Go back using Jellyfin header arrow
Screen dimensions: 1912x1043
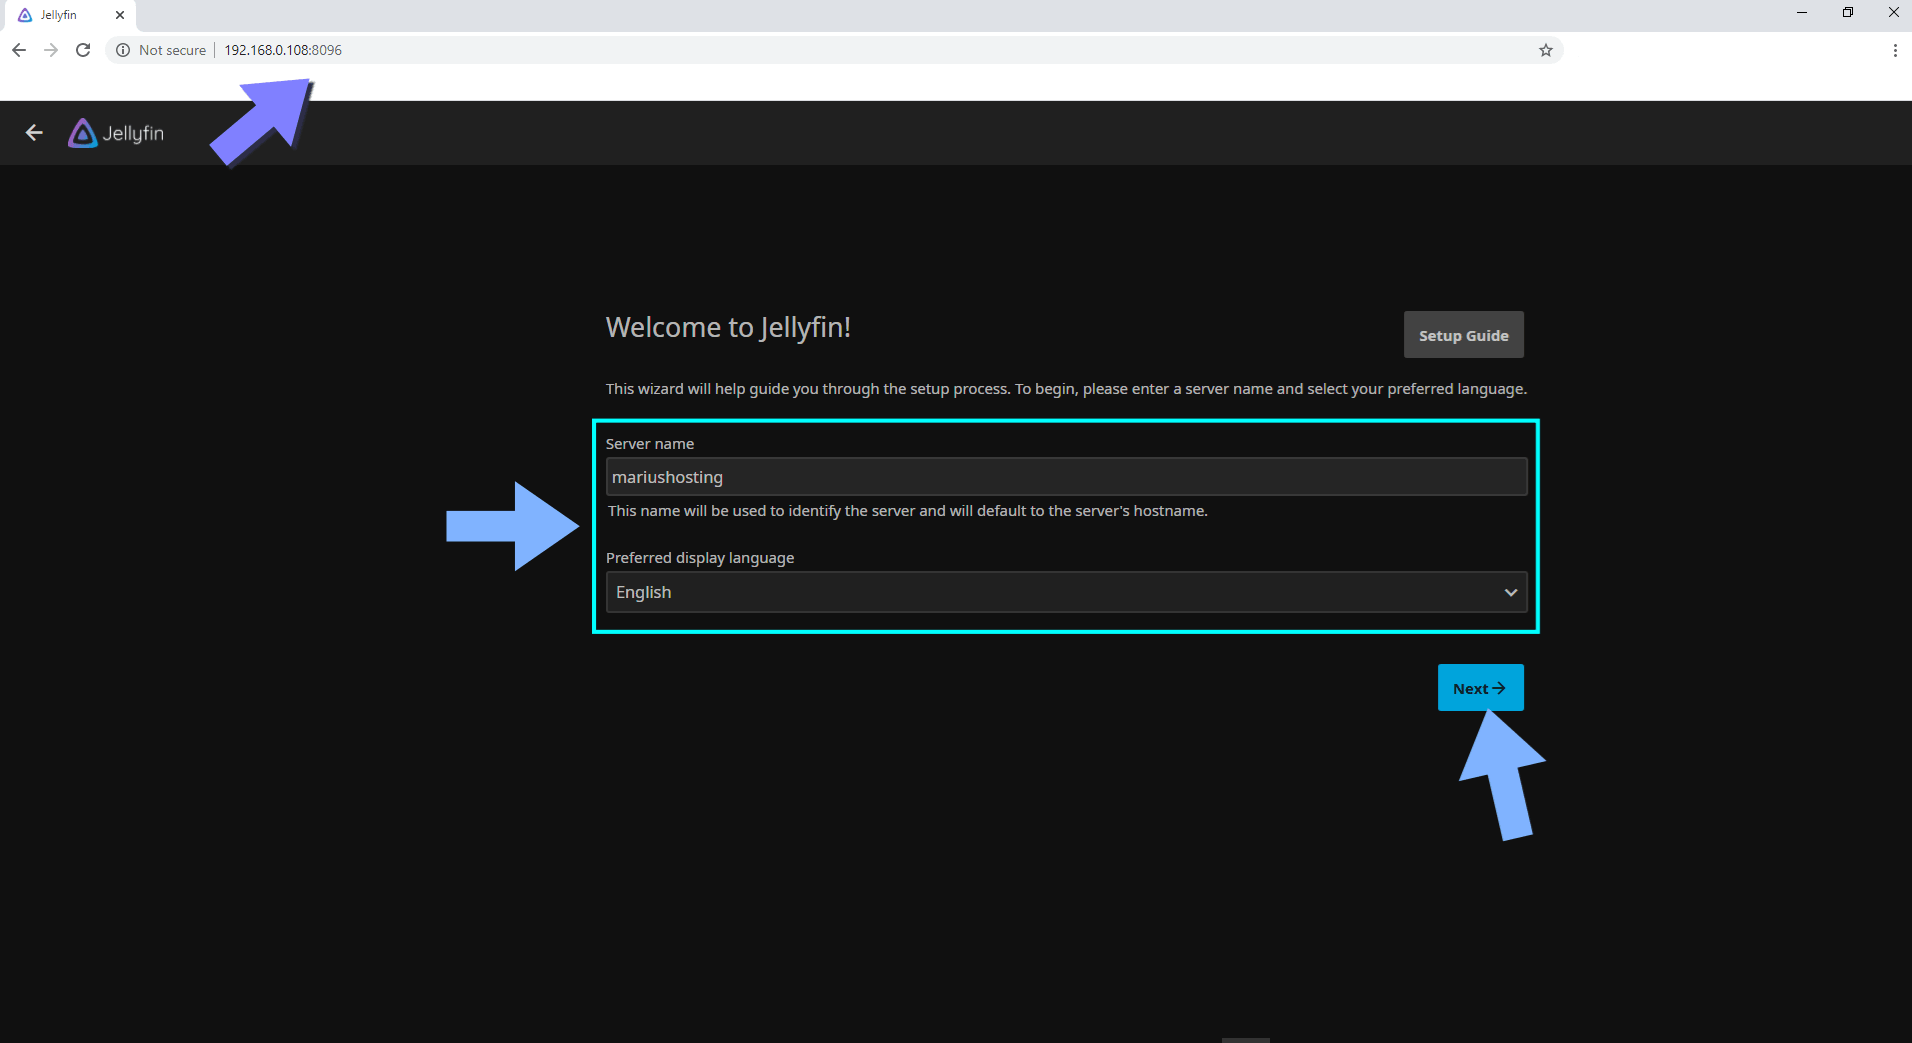(34, 133)
